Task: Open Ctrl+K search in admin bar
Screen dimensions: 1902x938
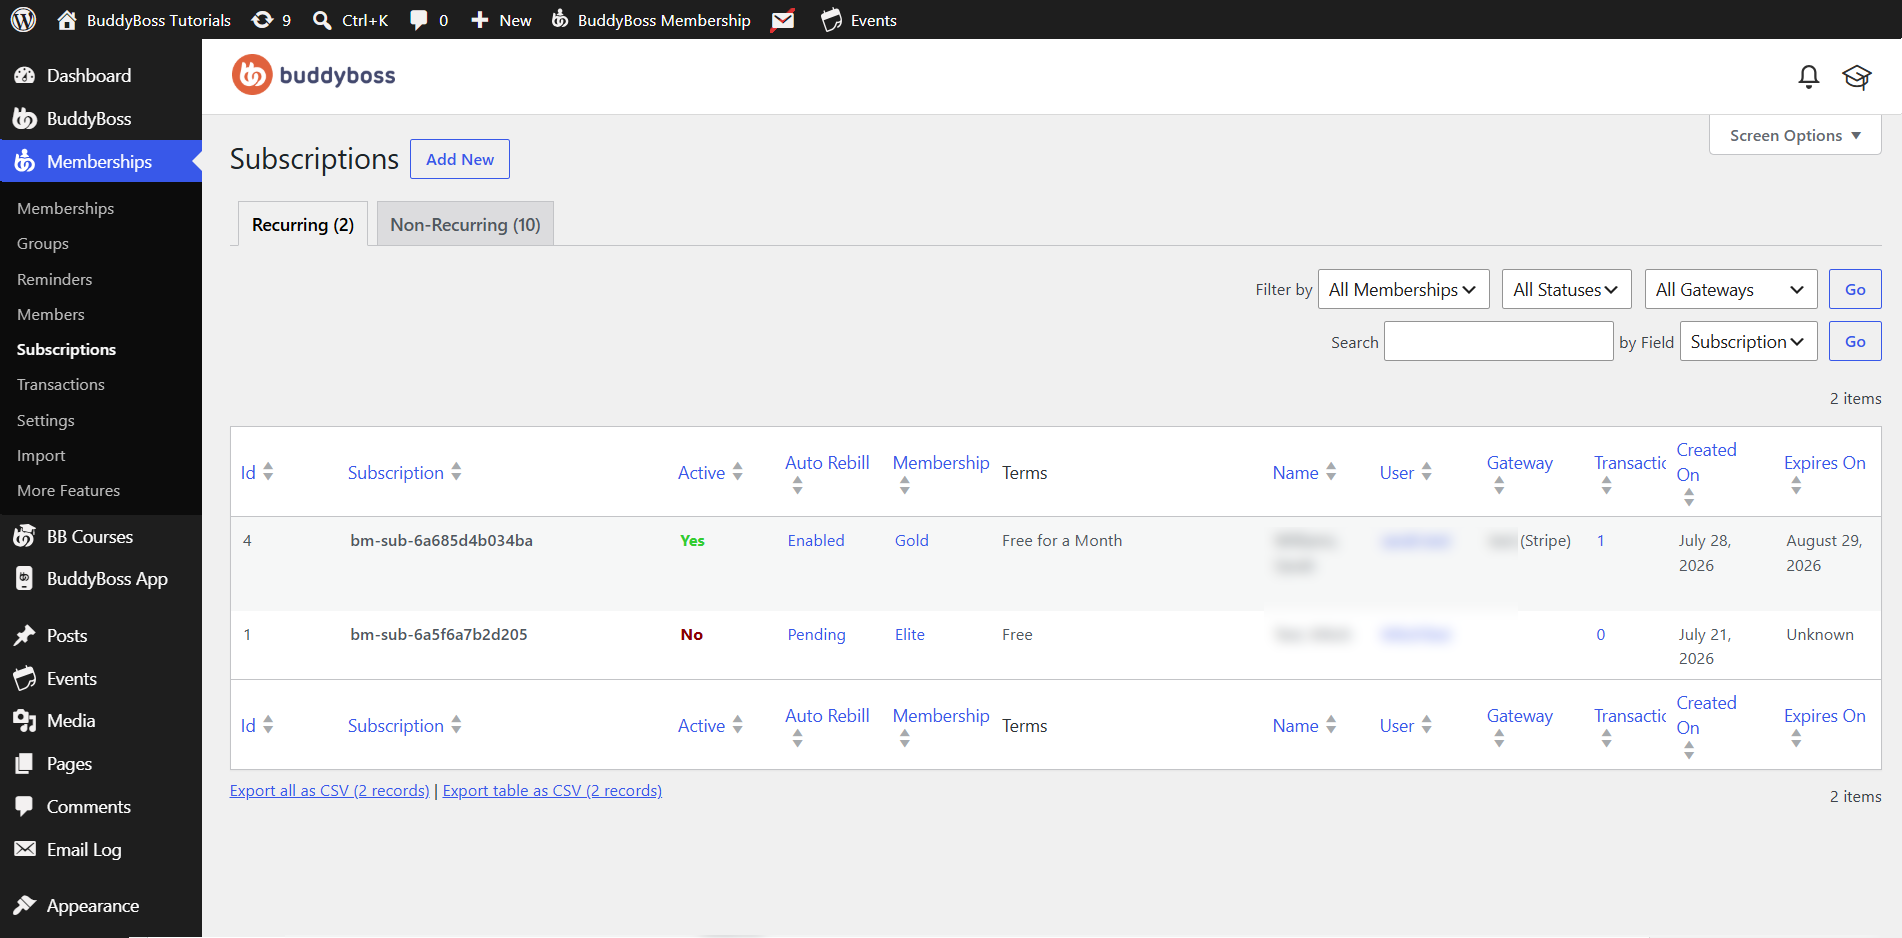Action: click(350, 20)
